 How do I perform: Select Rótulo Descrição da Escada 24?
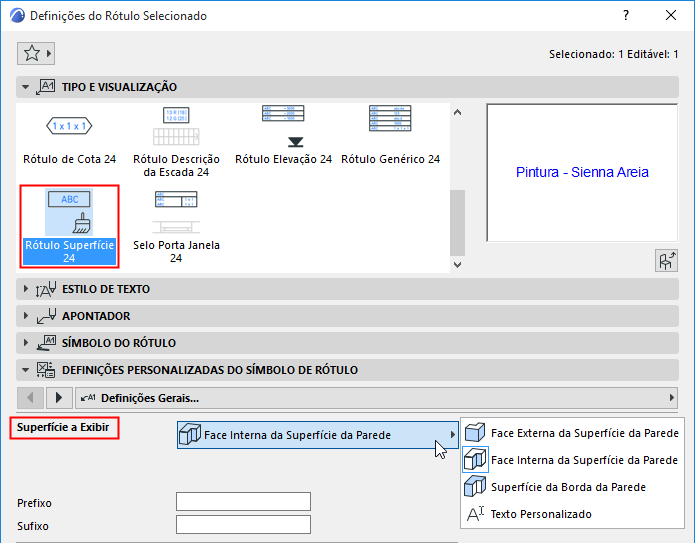[176, 142]
